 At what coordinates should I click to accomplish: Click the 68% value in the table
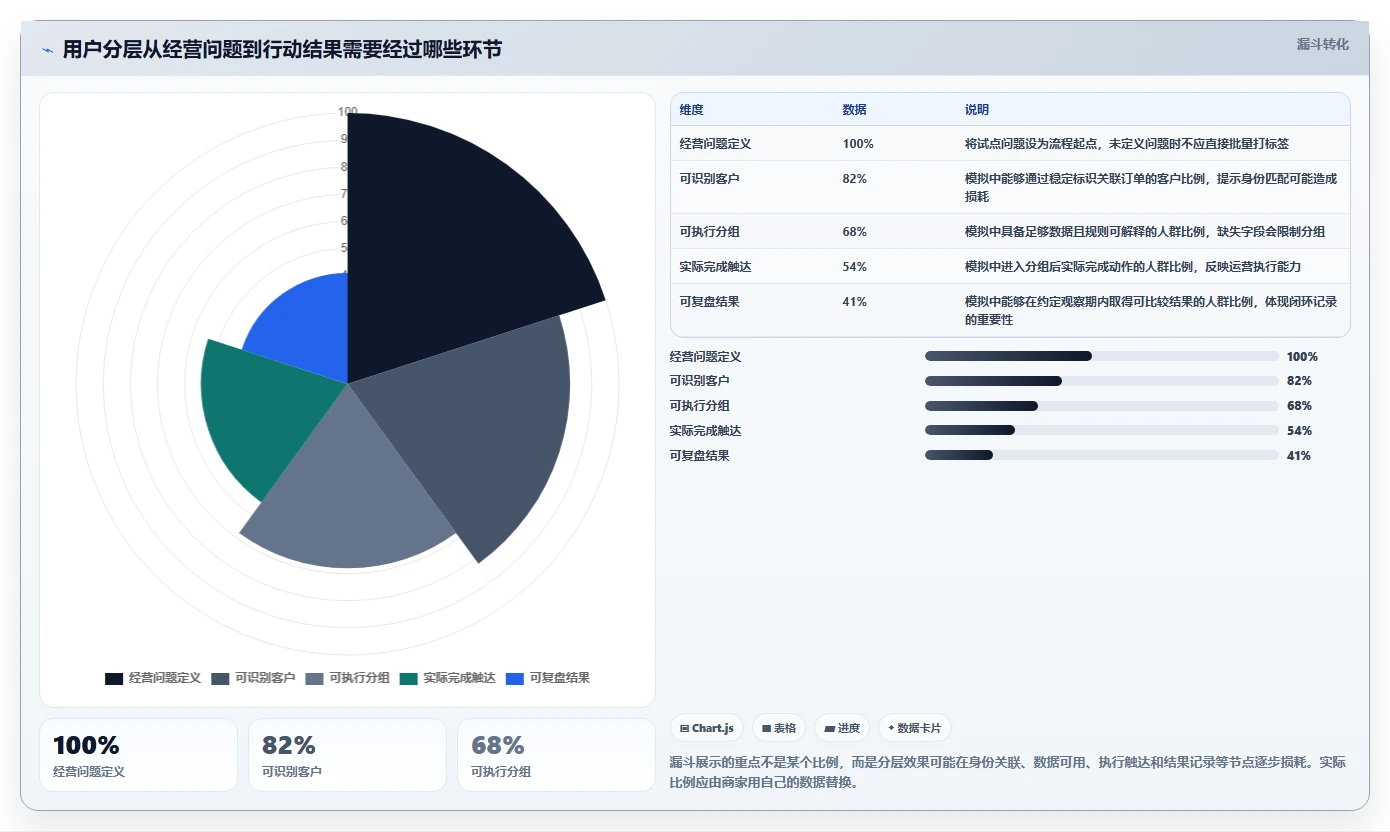854,232
